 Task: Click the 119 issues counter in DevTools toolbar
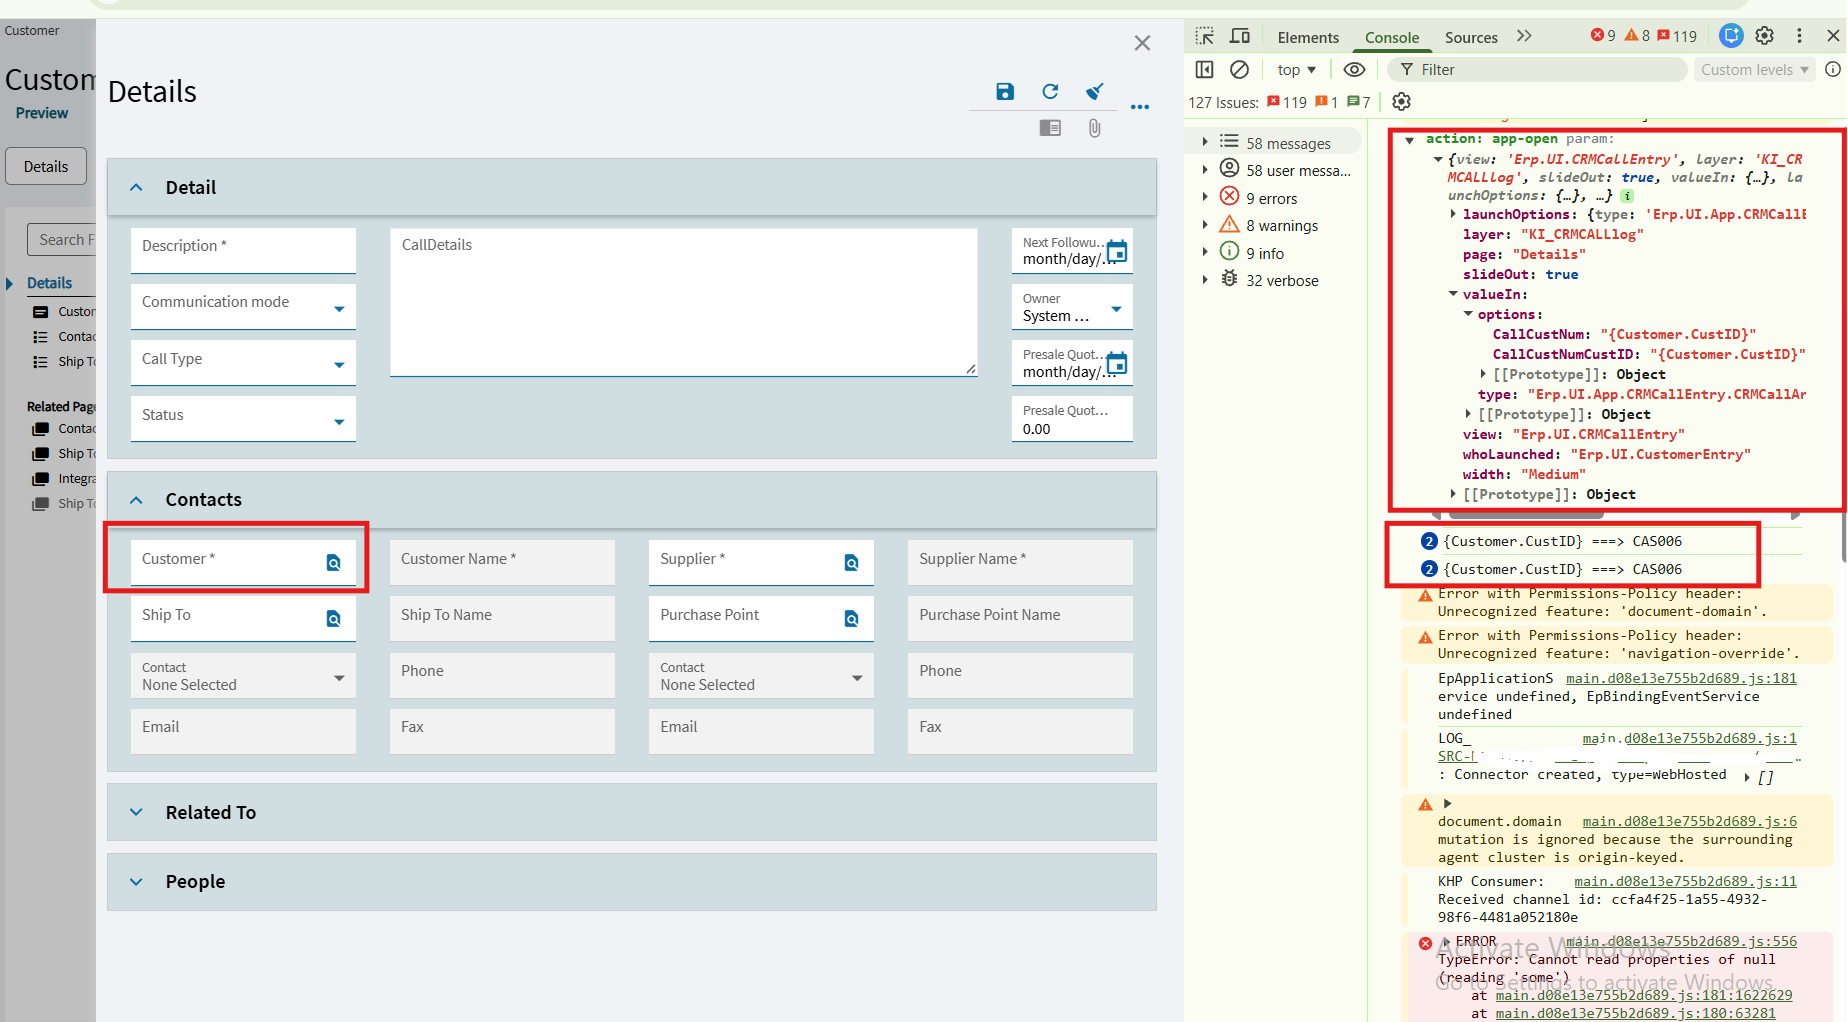(1677, 36)
